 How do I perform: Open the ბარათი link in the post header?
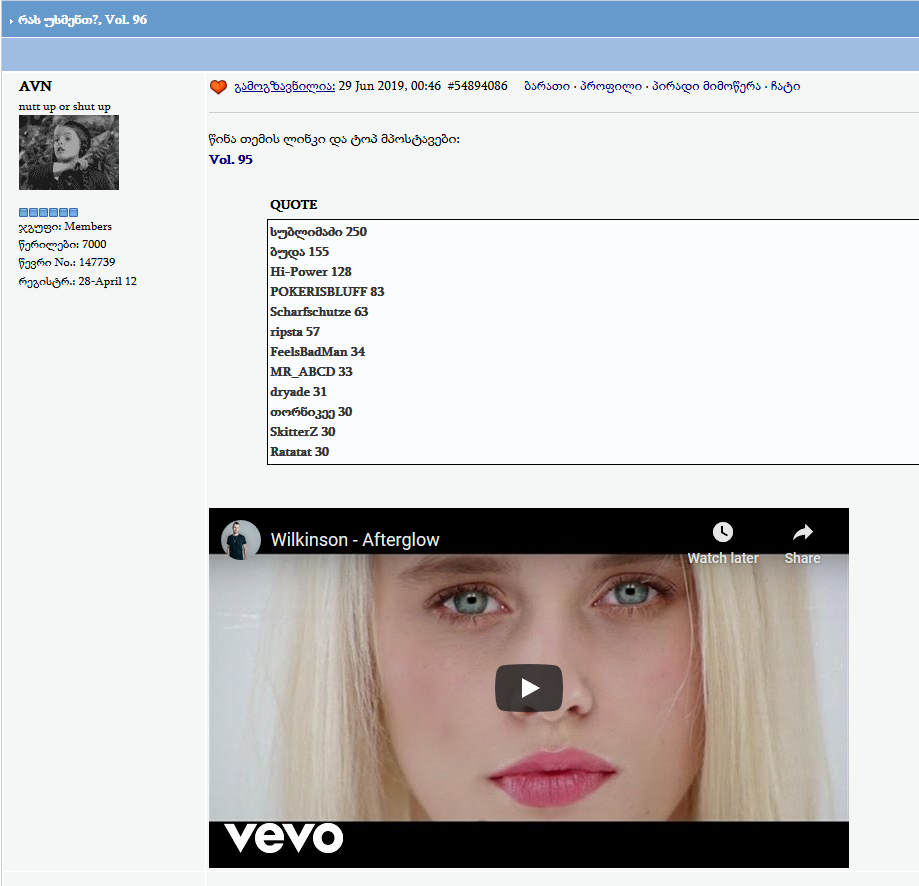(x=546, y=86)
